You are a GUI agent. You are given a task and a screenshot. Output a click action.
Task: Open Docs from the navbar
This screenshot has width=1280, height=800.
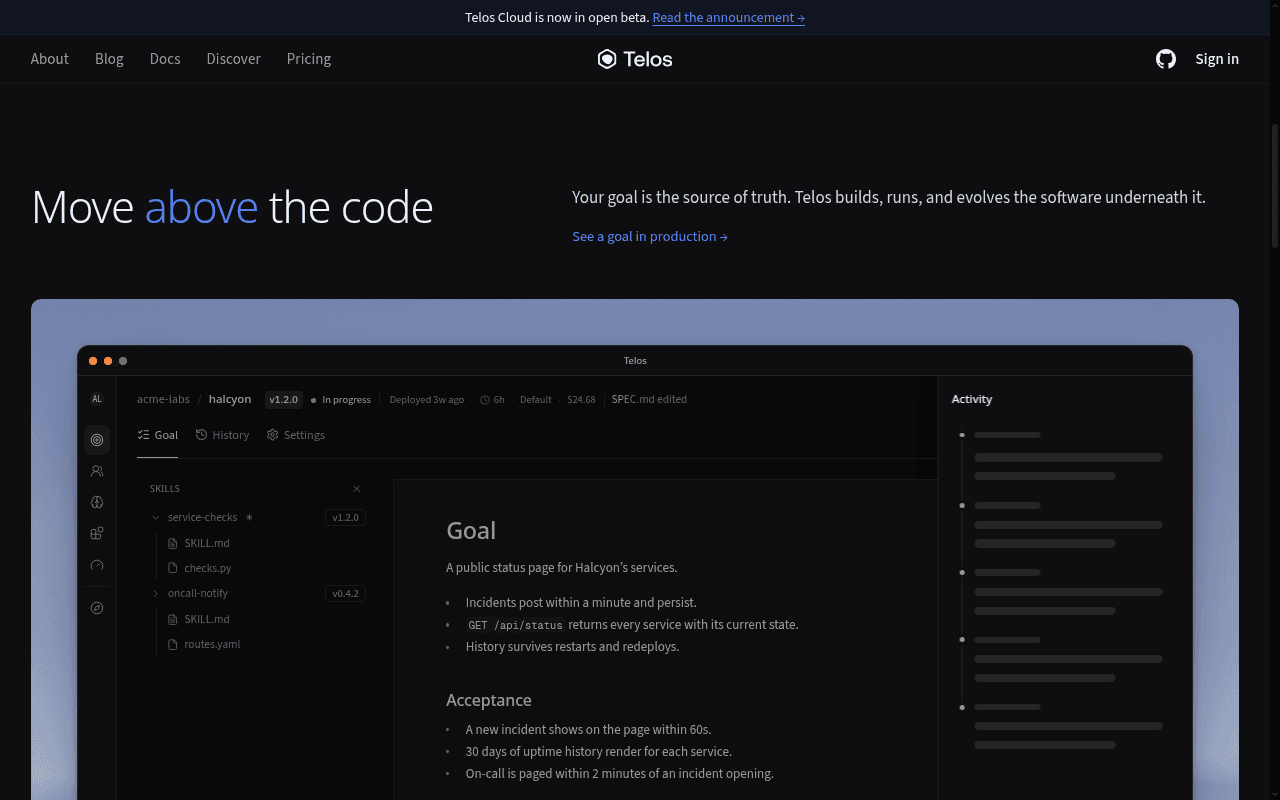click(165, 59)
